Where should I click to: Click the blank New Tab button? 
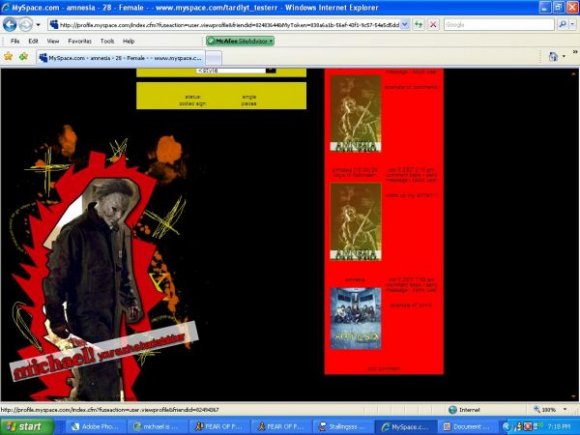click(x=213, y=58)
